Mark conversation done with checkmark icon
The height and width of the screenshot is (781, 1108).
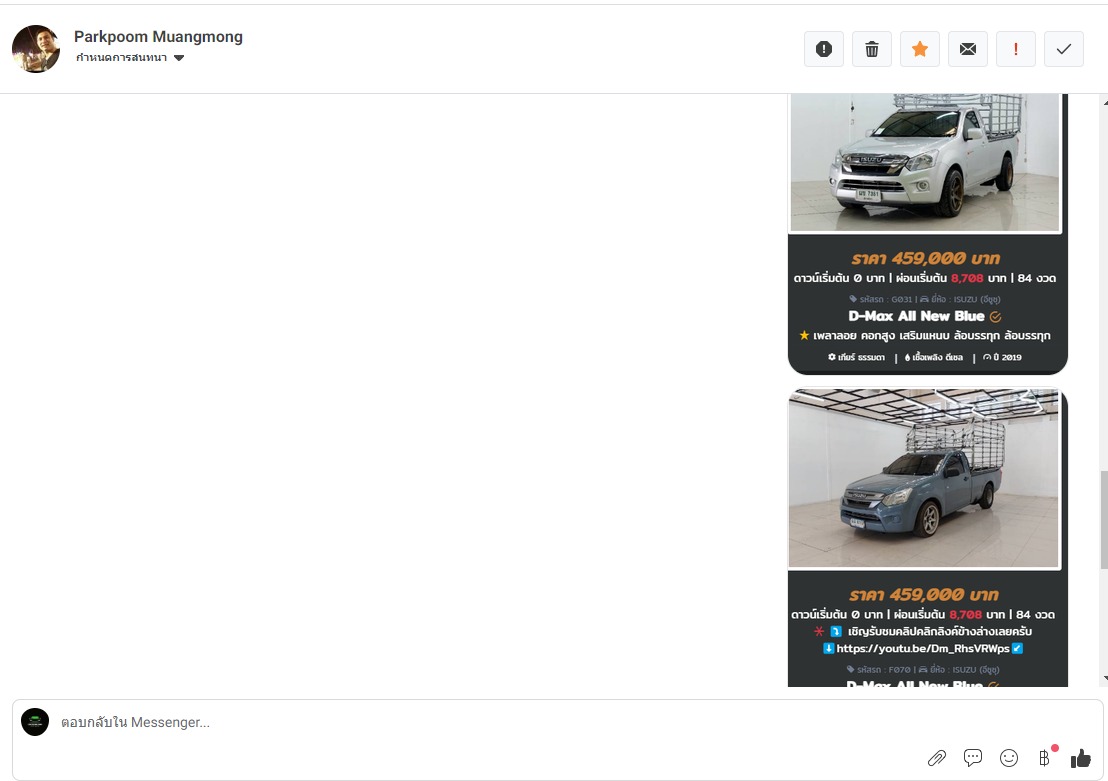coord(1064,49)
